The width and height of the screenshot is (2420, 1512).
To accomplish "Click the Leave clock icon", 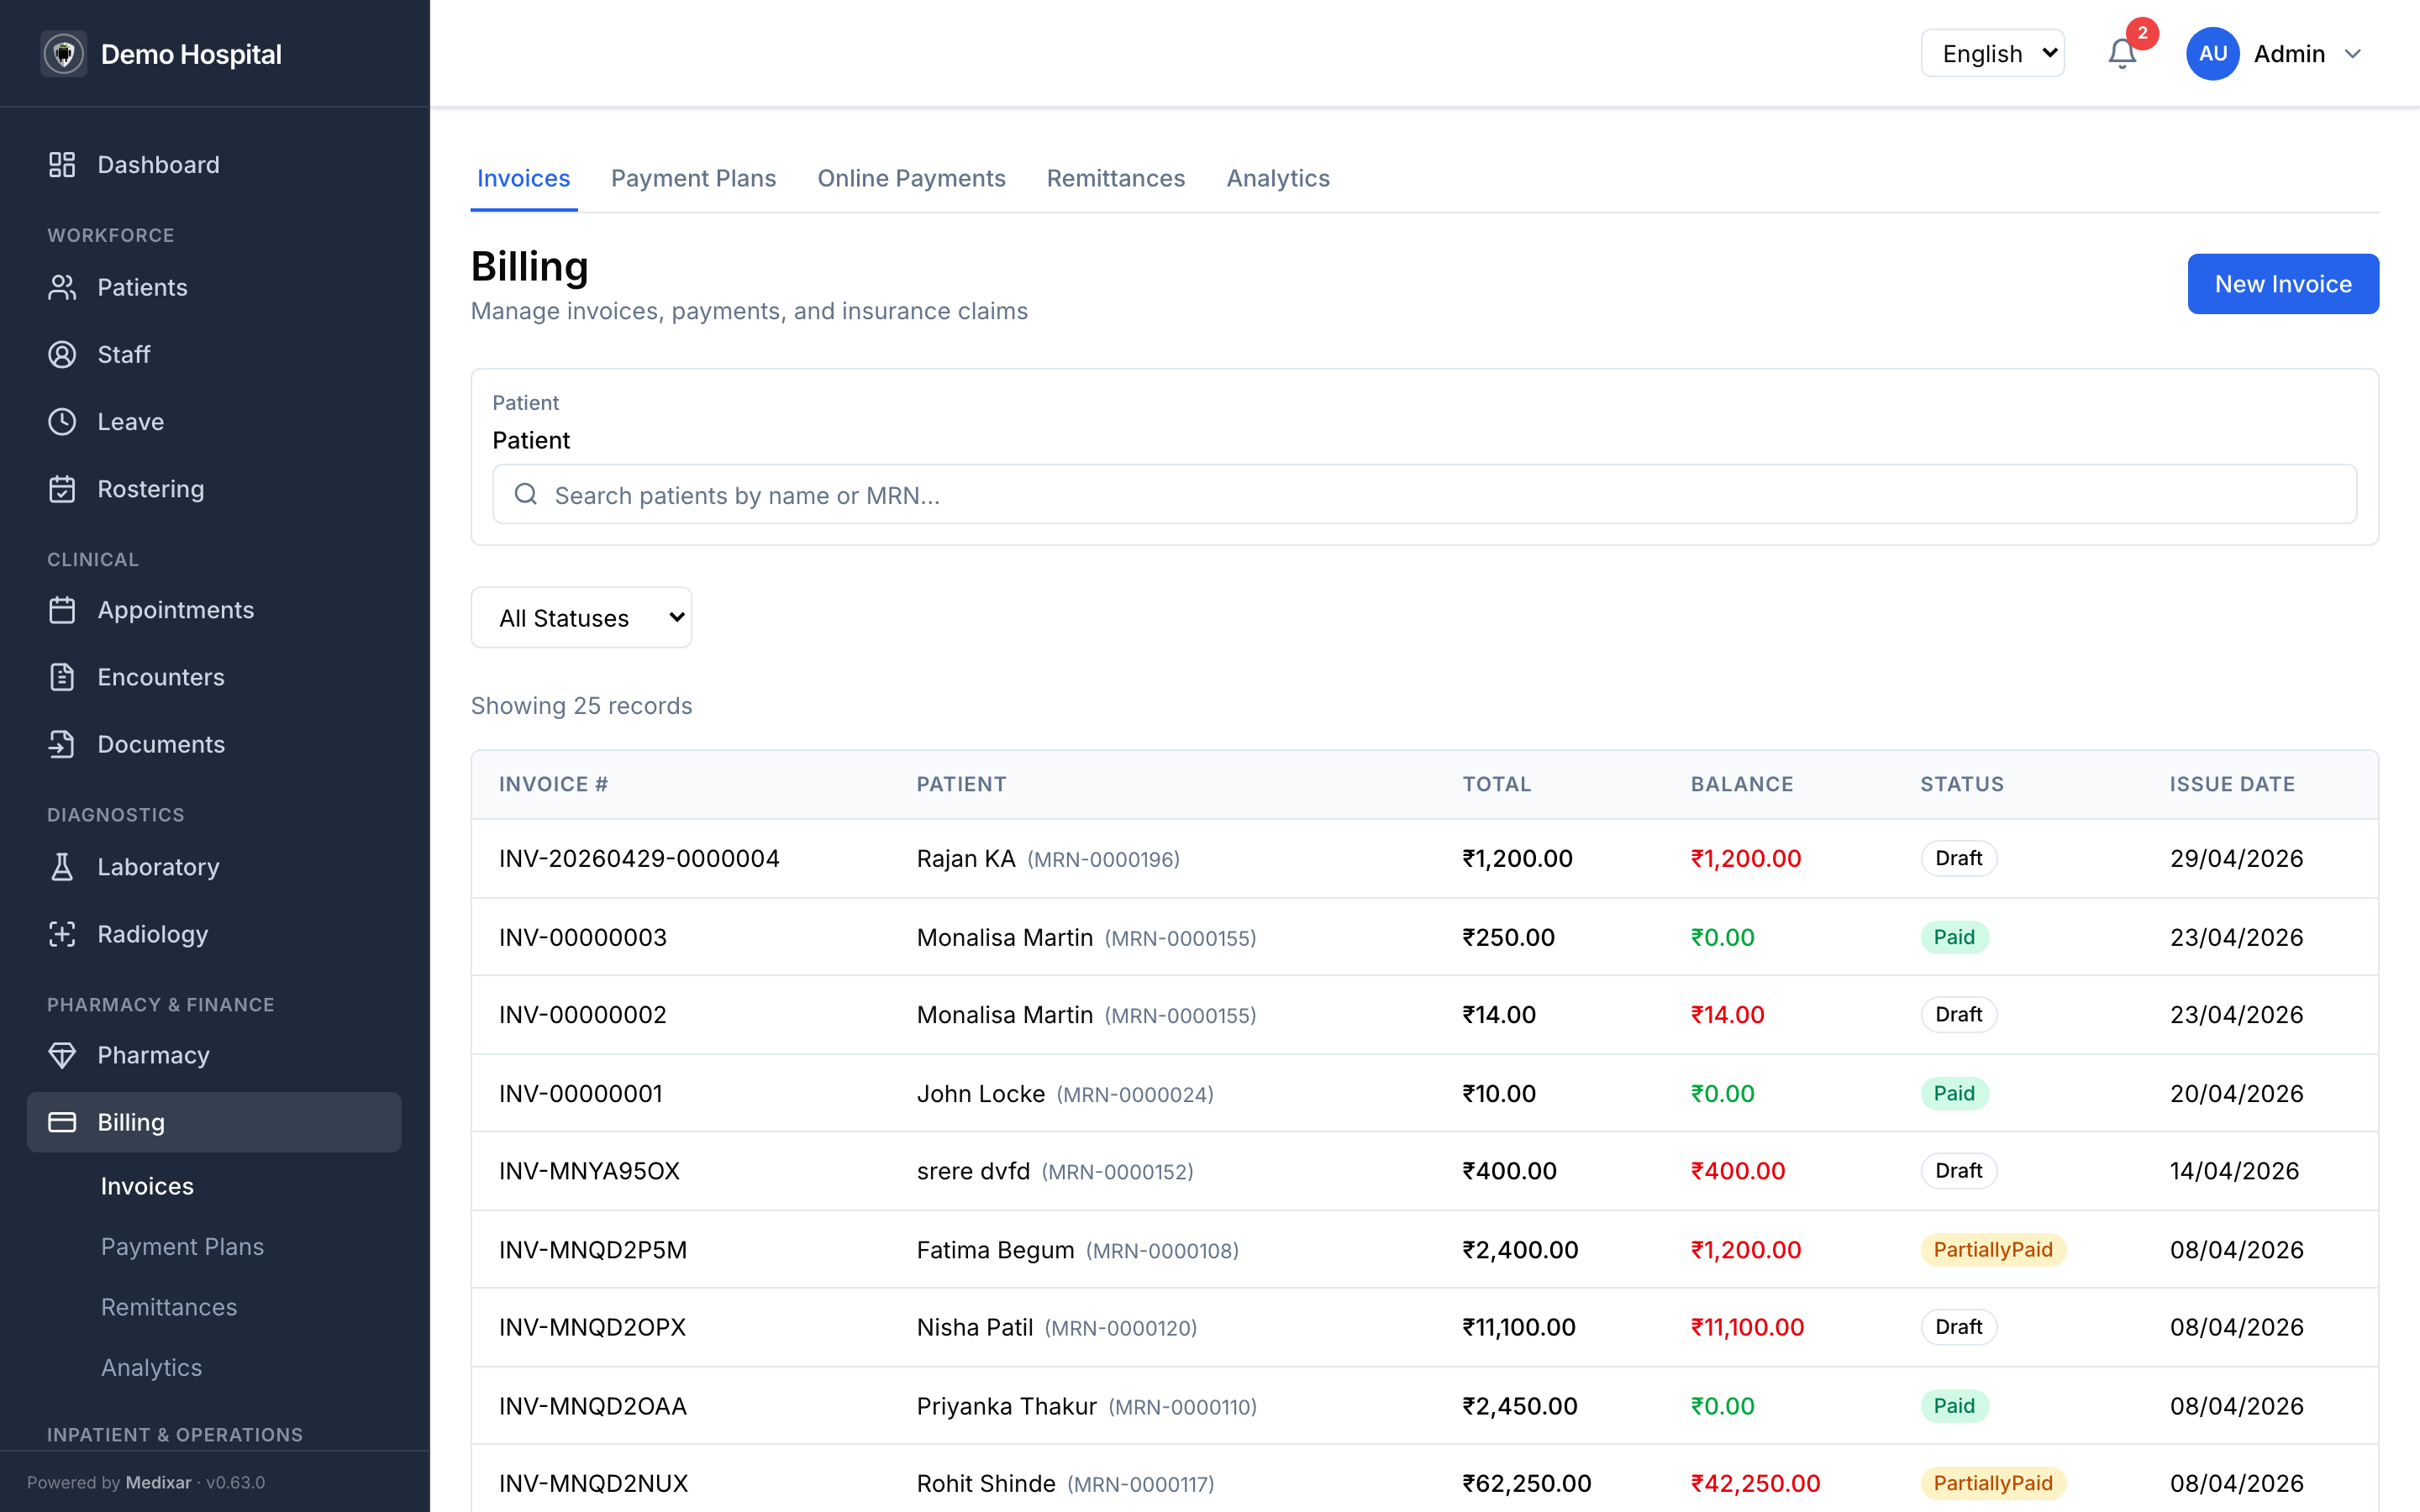I will (x=62, y=422).
